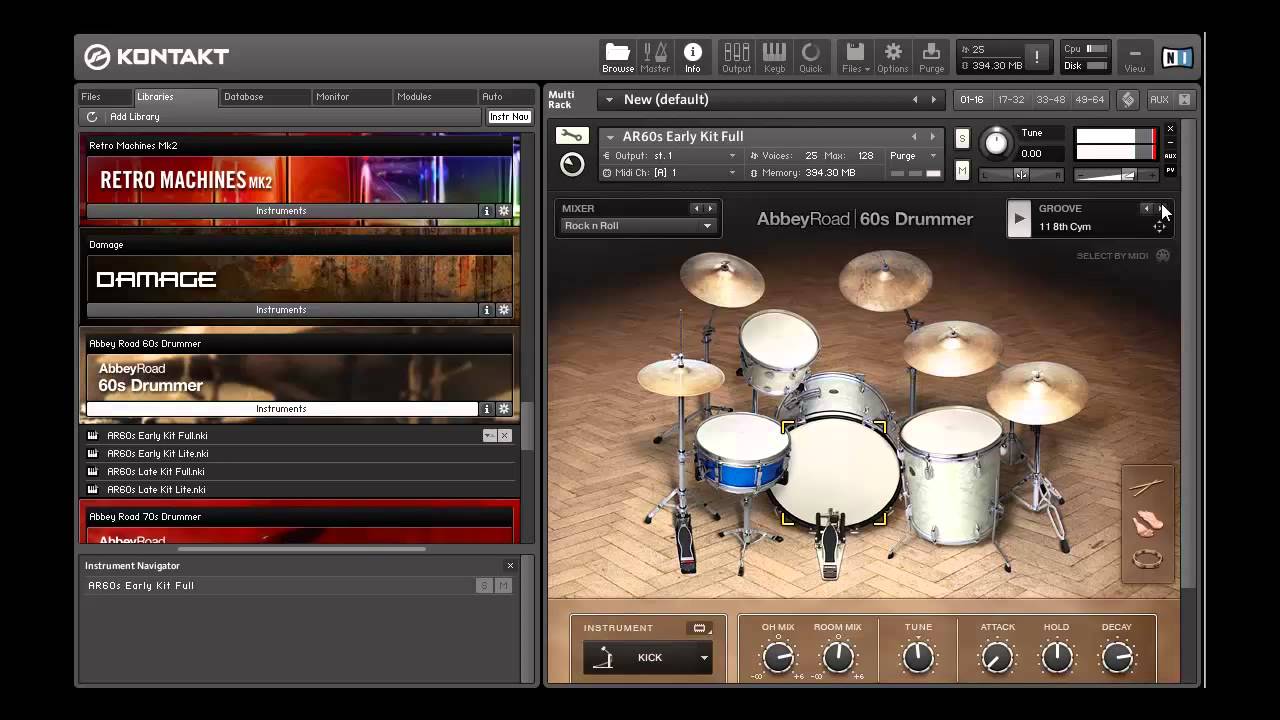Click the instrument pan slider

coord(1021,174)
